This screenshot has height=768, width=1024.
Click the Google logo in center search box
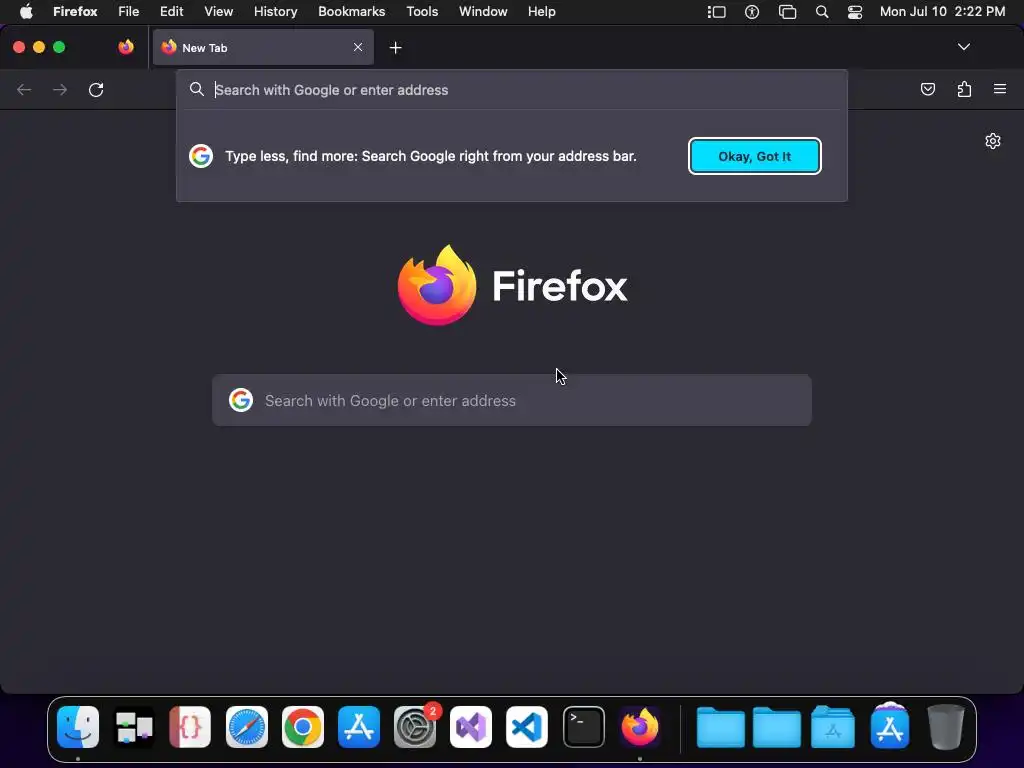[241, 400]
